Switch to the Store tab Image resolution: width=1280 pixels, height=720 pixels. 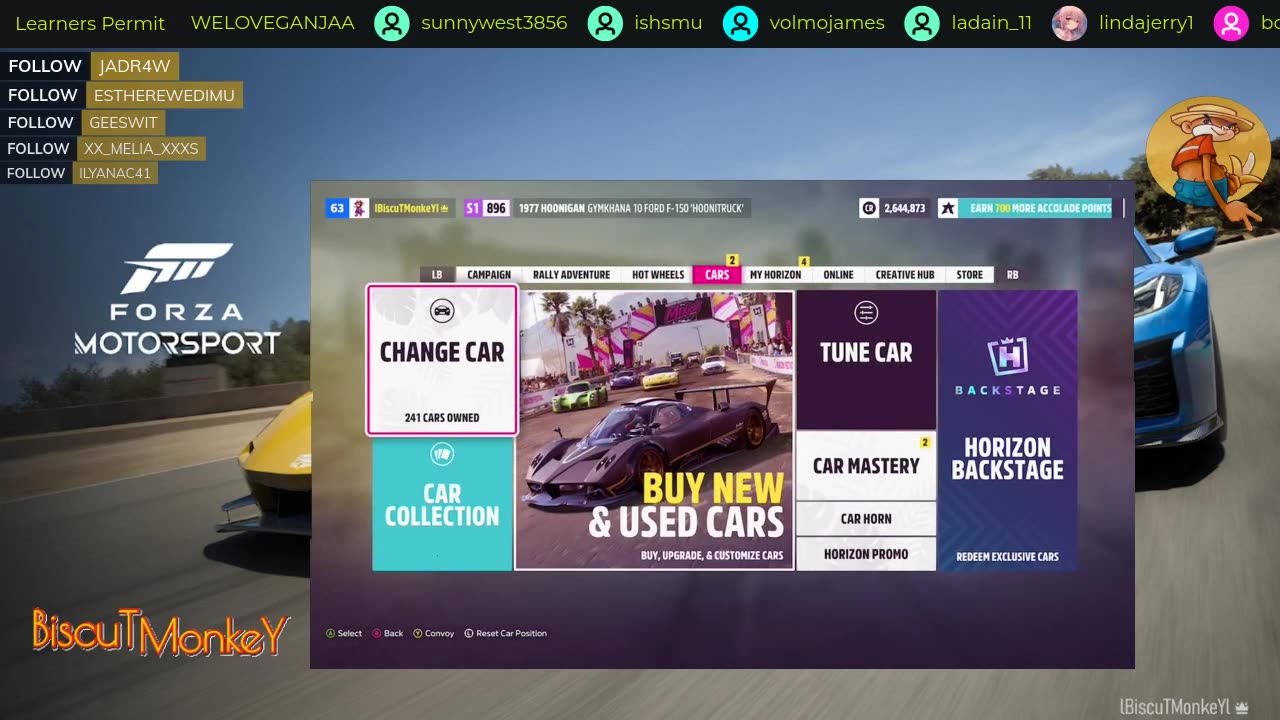[x=970, y=275]
